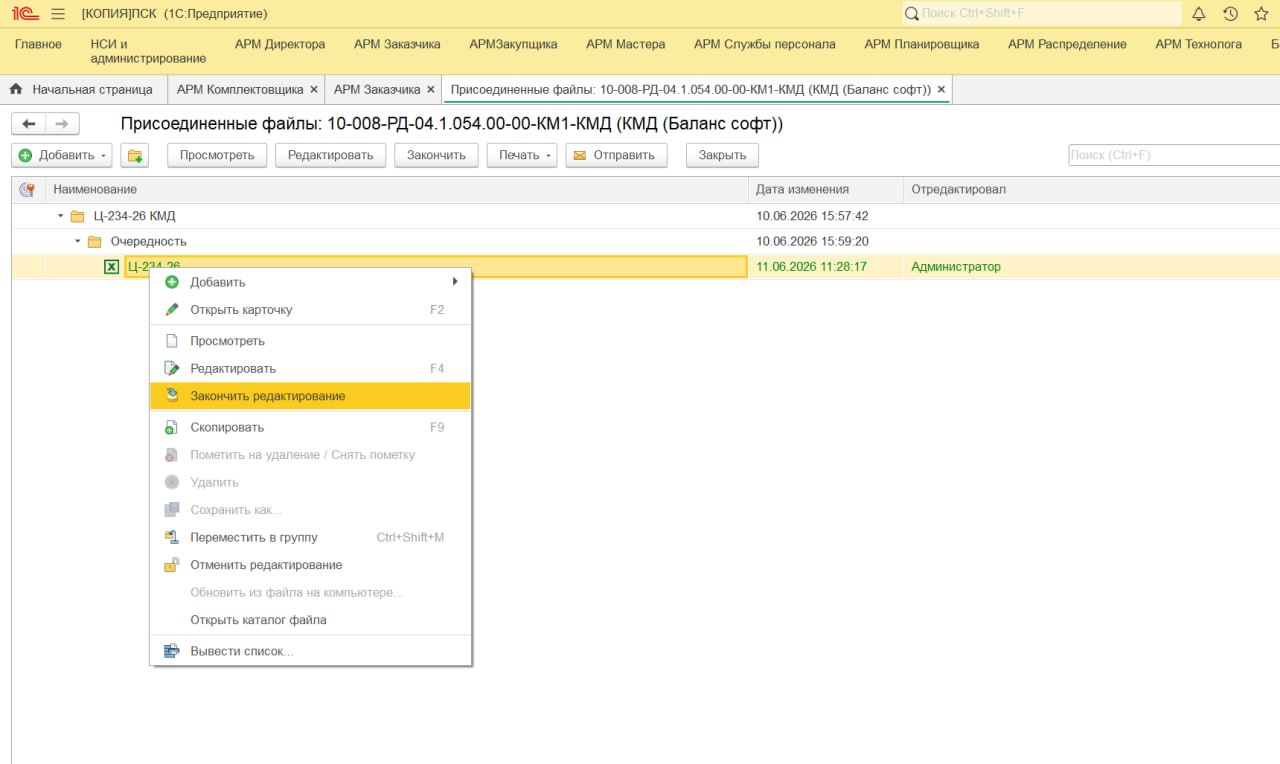Open the НСИ и администрирование section
Viewport: 1280px width, 764px height.
point(148,51)
